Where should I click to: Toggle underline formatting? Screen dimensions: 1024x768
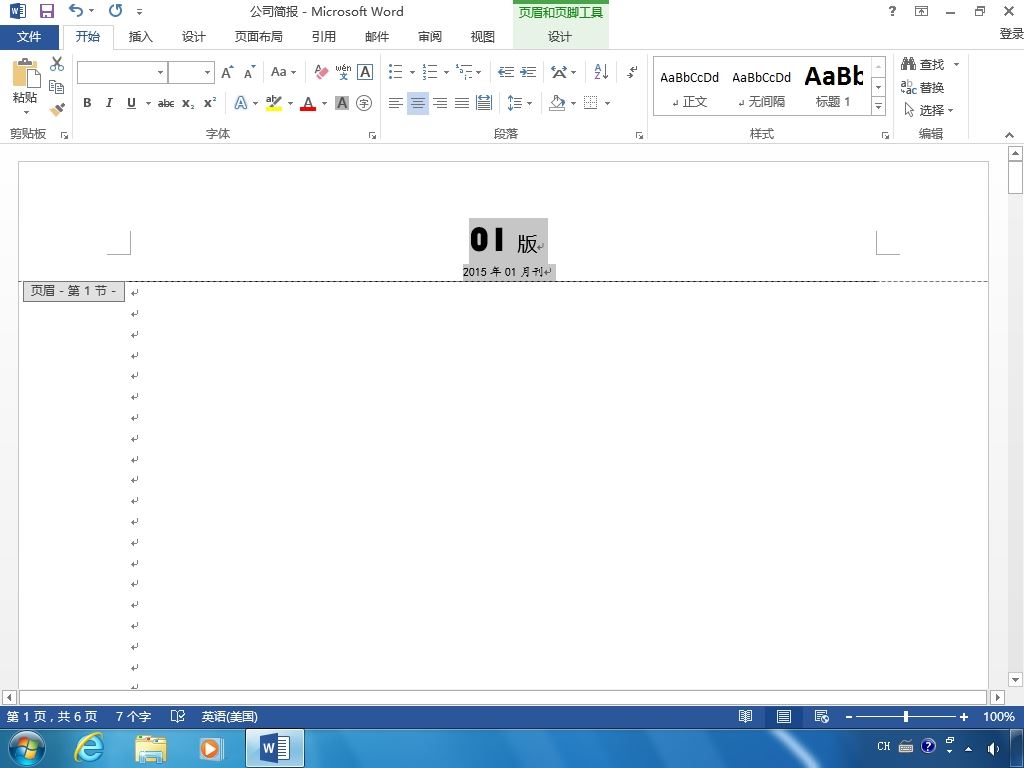[131, 103]
